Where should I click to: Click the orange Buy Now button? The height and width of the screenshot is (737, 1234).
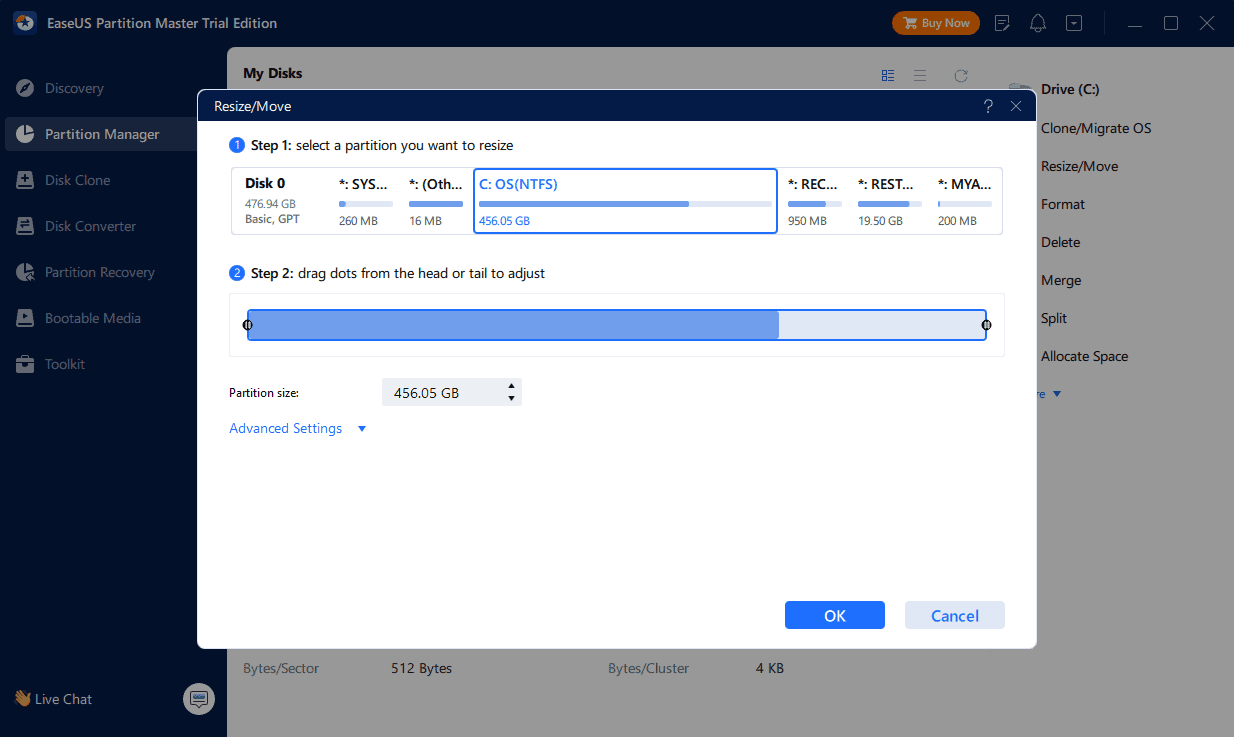936,23
